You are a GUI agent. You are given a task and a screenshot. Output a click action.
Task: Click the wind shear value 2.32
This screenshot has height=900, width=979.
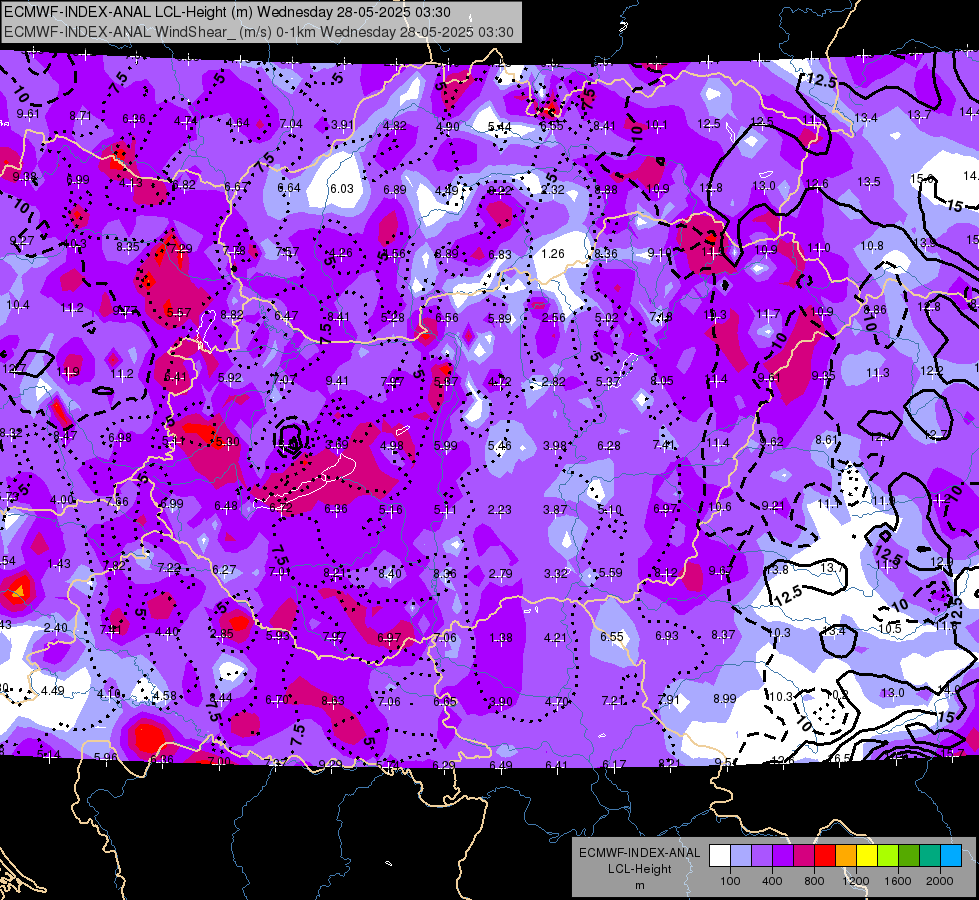click(x=553, y=190)
